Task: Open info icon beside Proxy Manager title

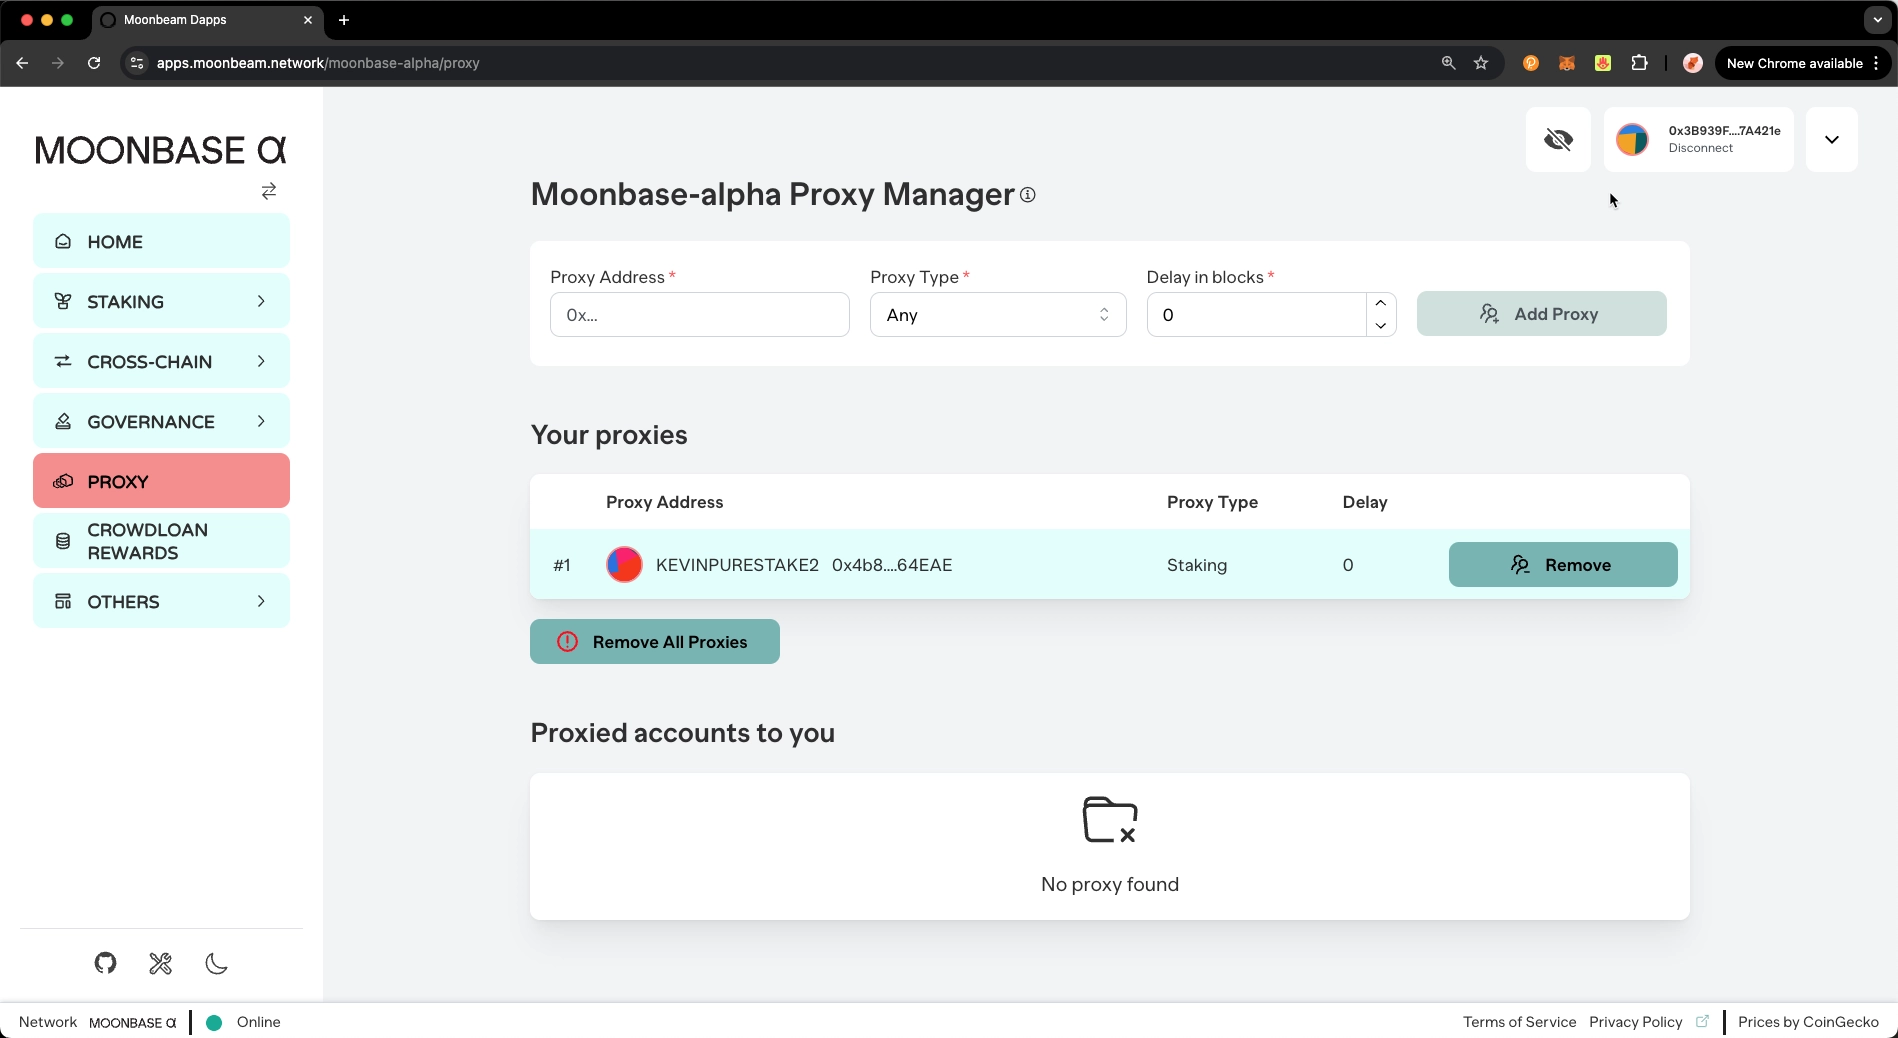Action: (1028, 195)
